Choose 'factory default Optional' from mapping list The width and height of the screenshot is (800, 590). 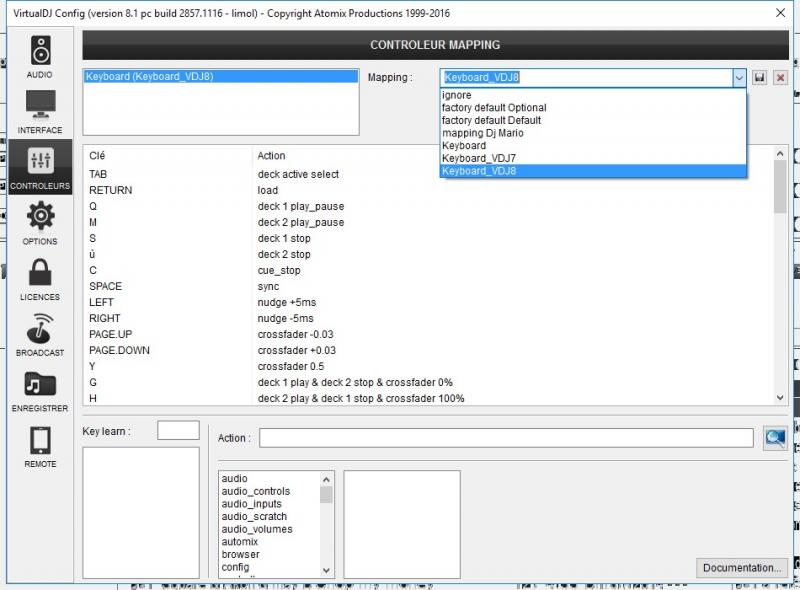[494, 108]
